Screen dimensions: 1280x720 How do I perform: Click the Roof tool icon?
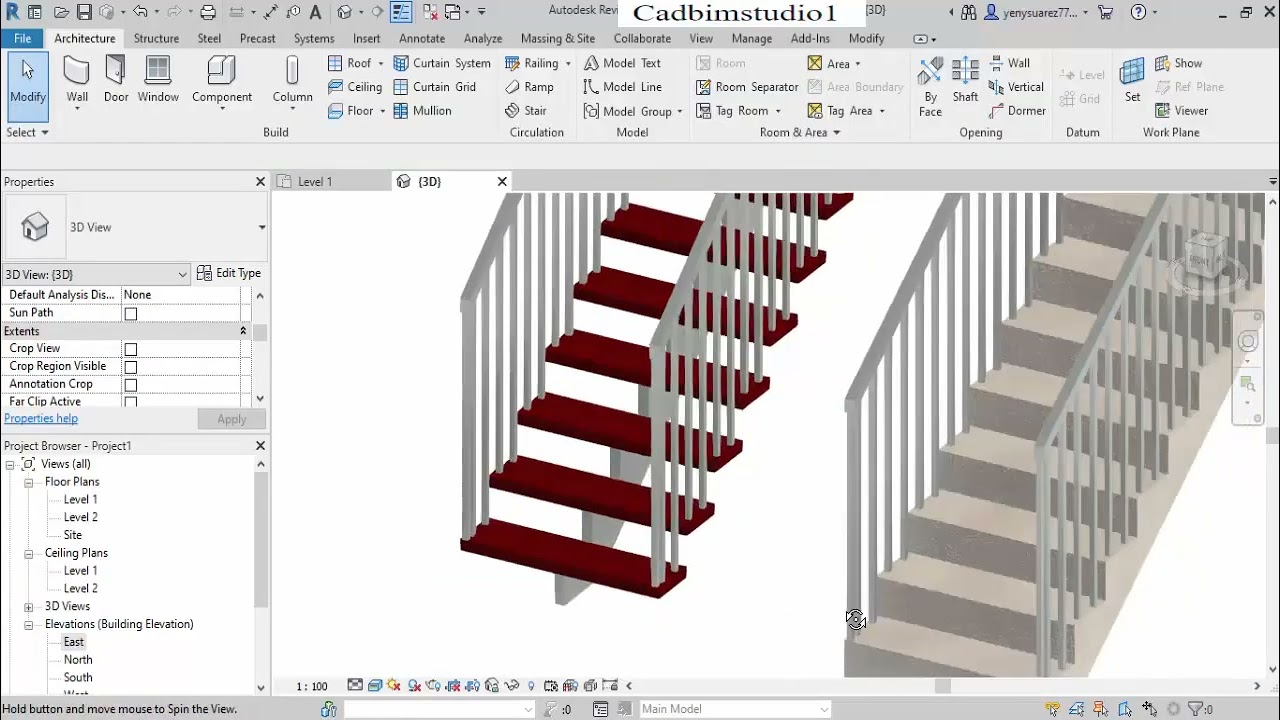pos(336,63)
